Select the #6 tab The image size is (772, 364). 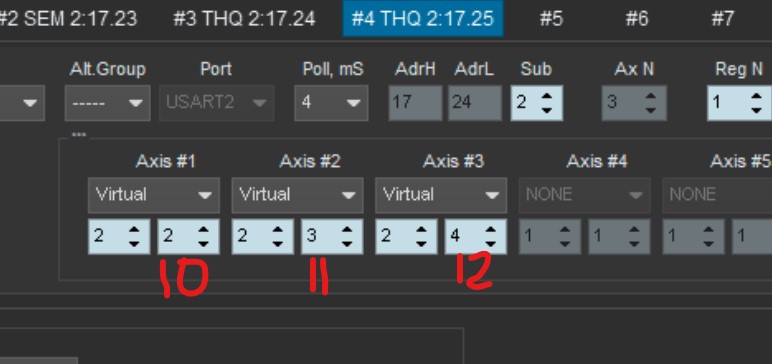637,19
